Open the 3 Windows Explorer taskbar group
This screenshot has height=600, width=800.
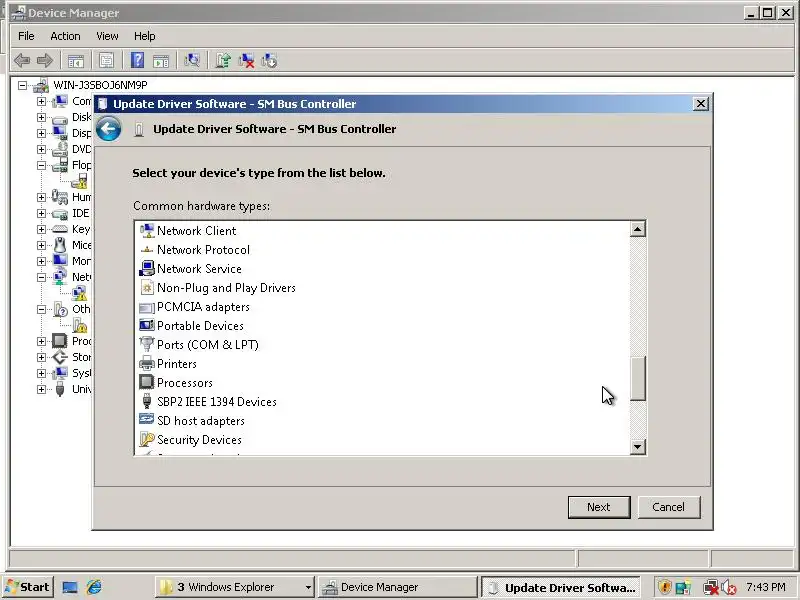point(235,587)
